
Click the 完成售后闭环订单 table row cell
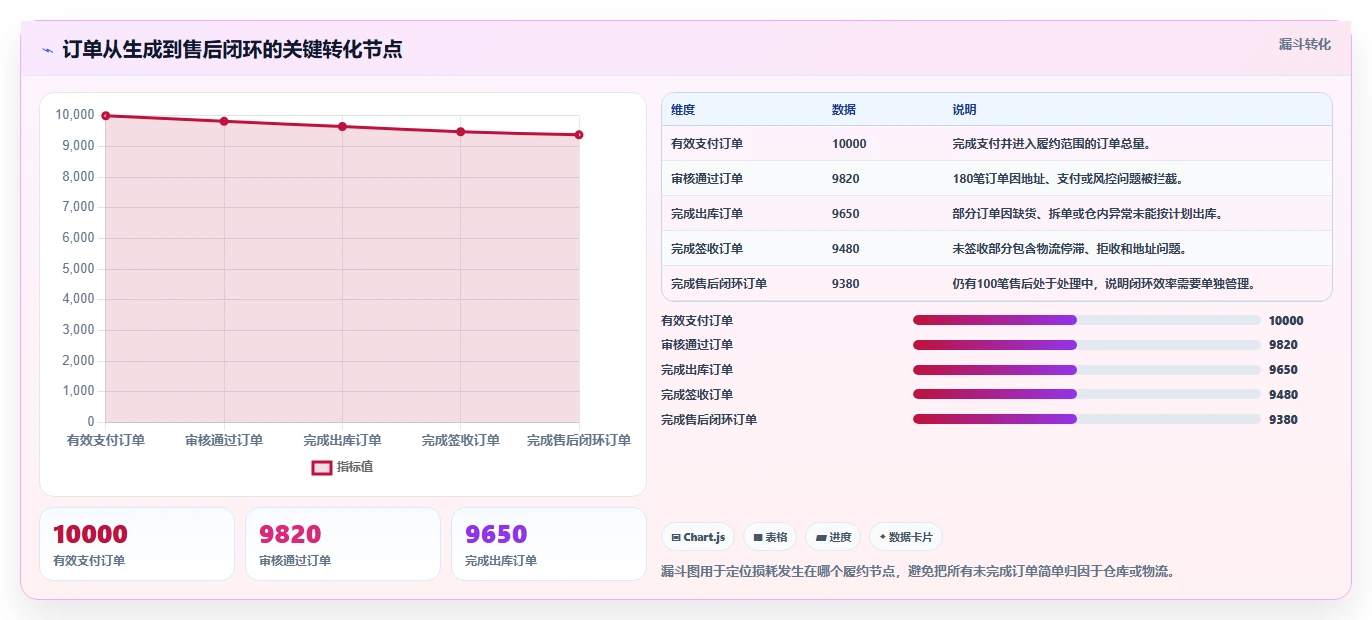[742, 284]
